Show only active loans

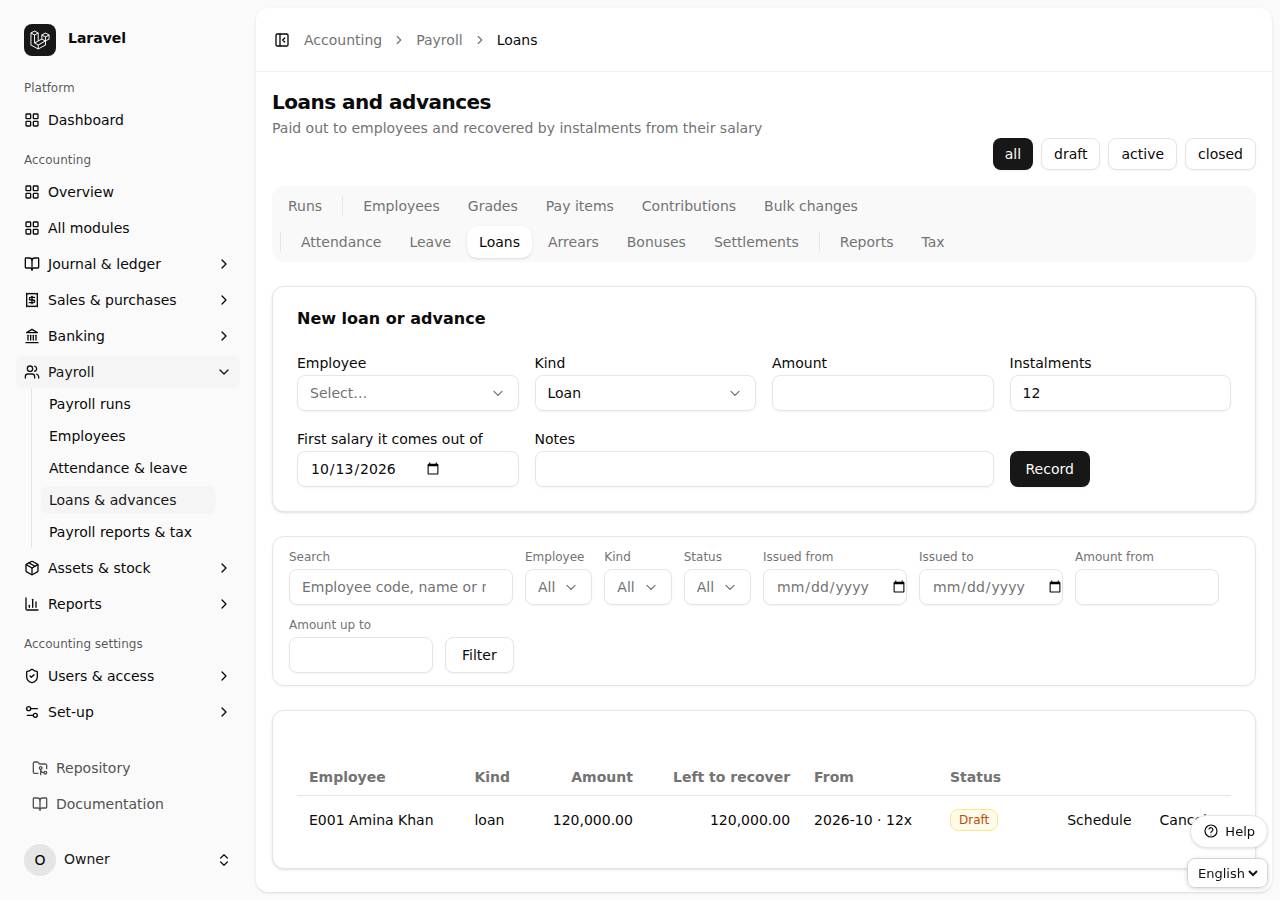(x=1142, y=154)
